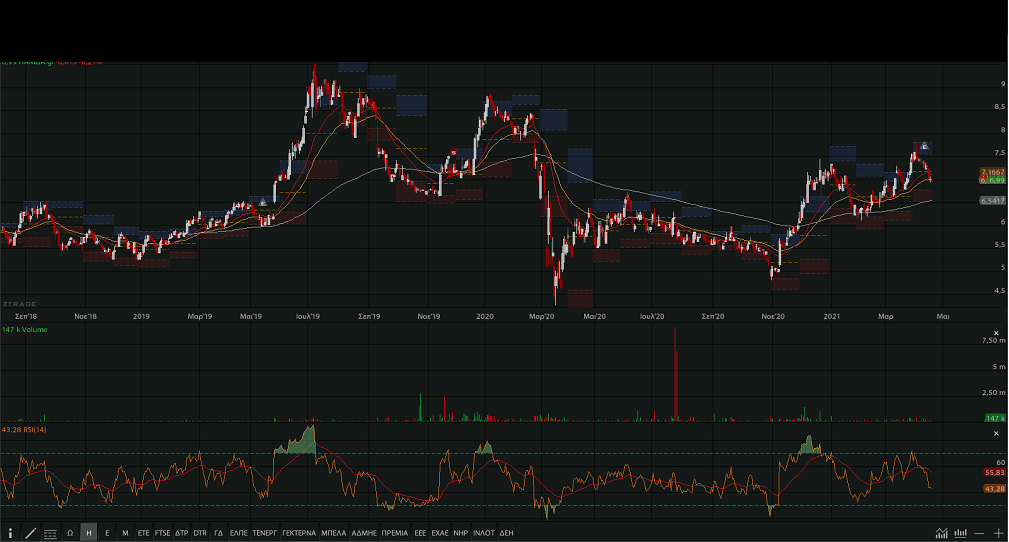This screenshot has height=542, width=1009.
Task: Open the ΓΕΚΤΕΡΝΑ symbol shortcut
Action: coord(299,533)
